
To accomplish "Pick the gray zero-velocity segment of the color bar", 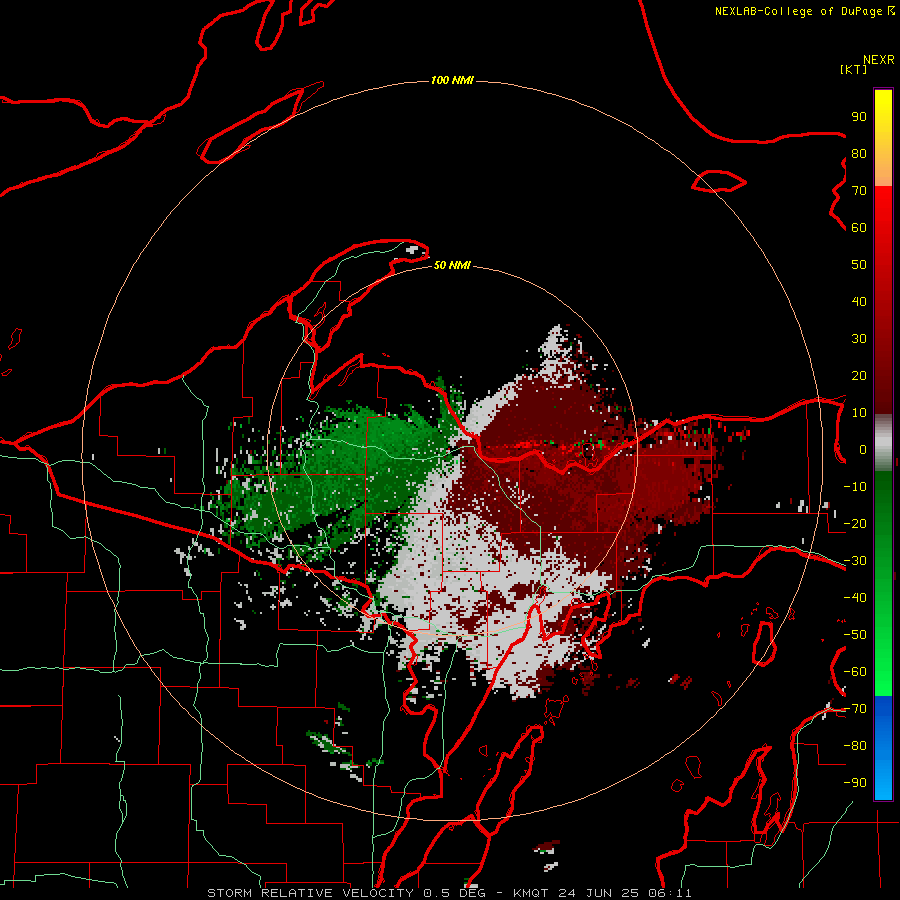I will (x=883, y=443).
